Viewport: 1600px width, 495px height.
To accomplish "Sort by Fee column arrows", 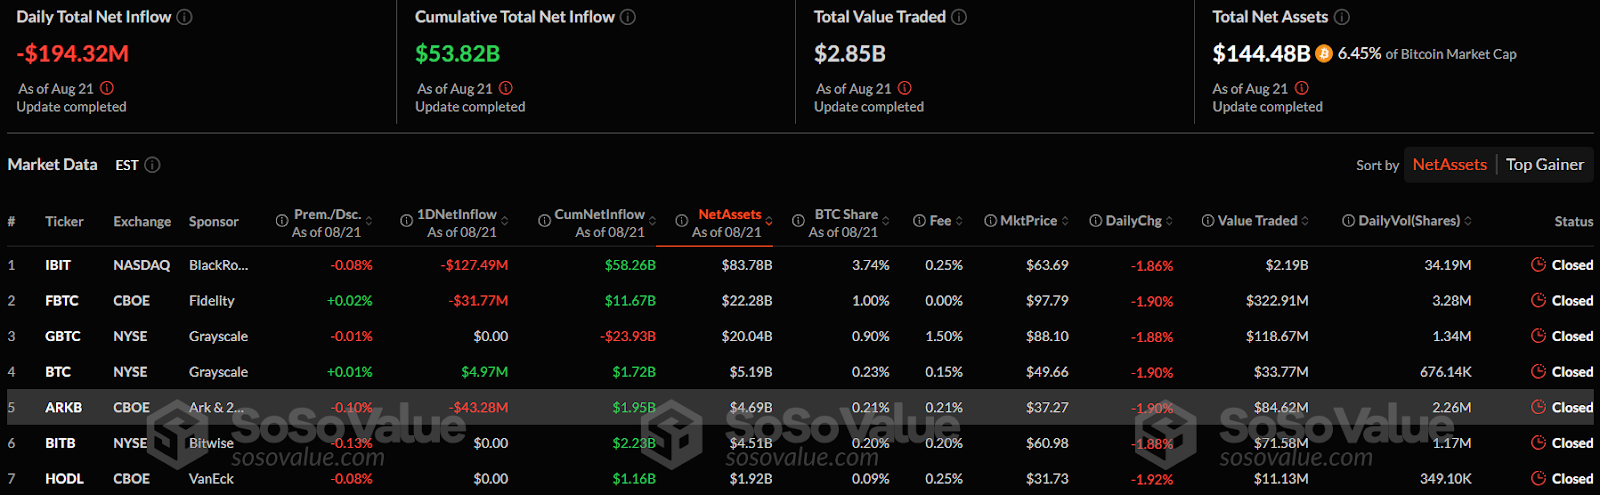I will (959, 221).
